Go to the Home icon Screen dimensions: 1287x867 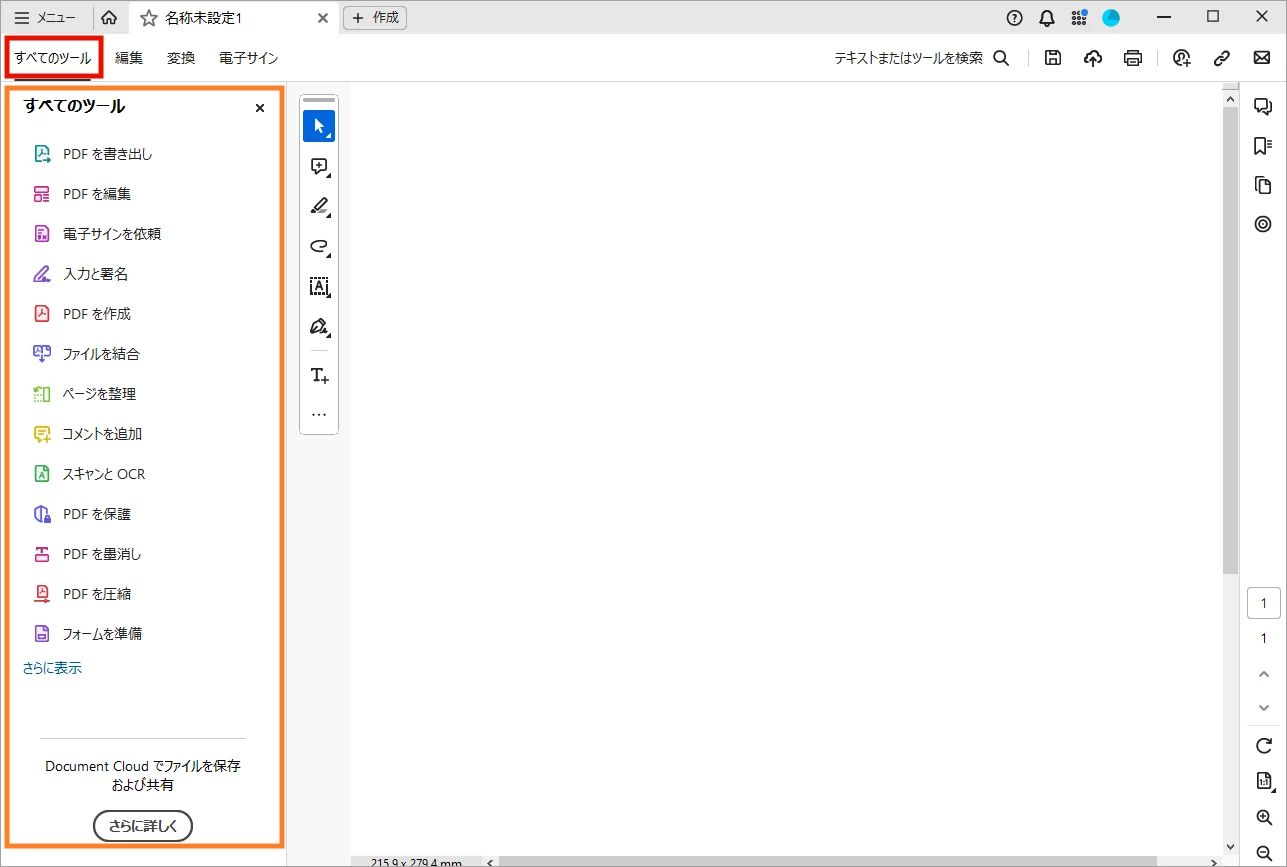point(109,18)
